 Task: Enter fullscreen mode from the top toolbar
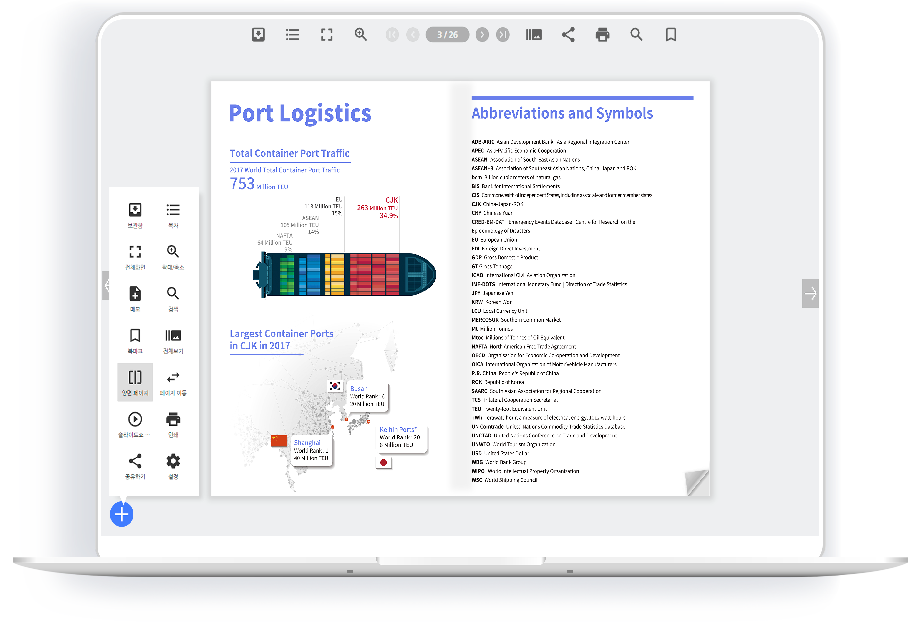[326, 35]
